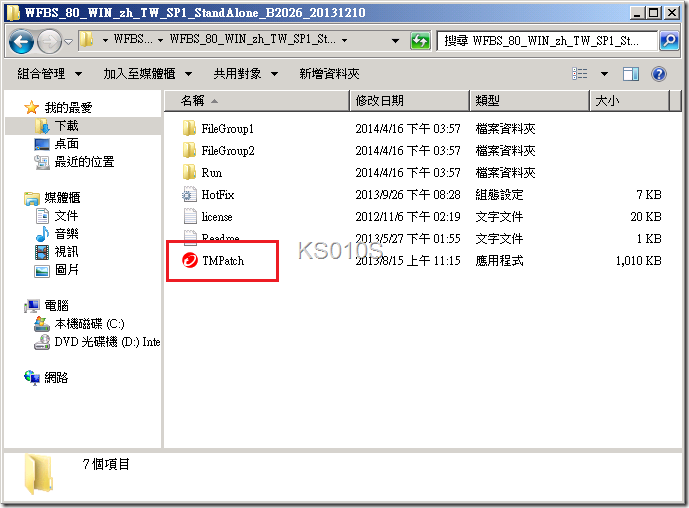This screenshot has height=508, width=689.
Task: Click the TMPatch application icon
Action: coord(190,260)
